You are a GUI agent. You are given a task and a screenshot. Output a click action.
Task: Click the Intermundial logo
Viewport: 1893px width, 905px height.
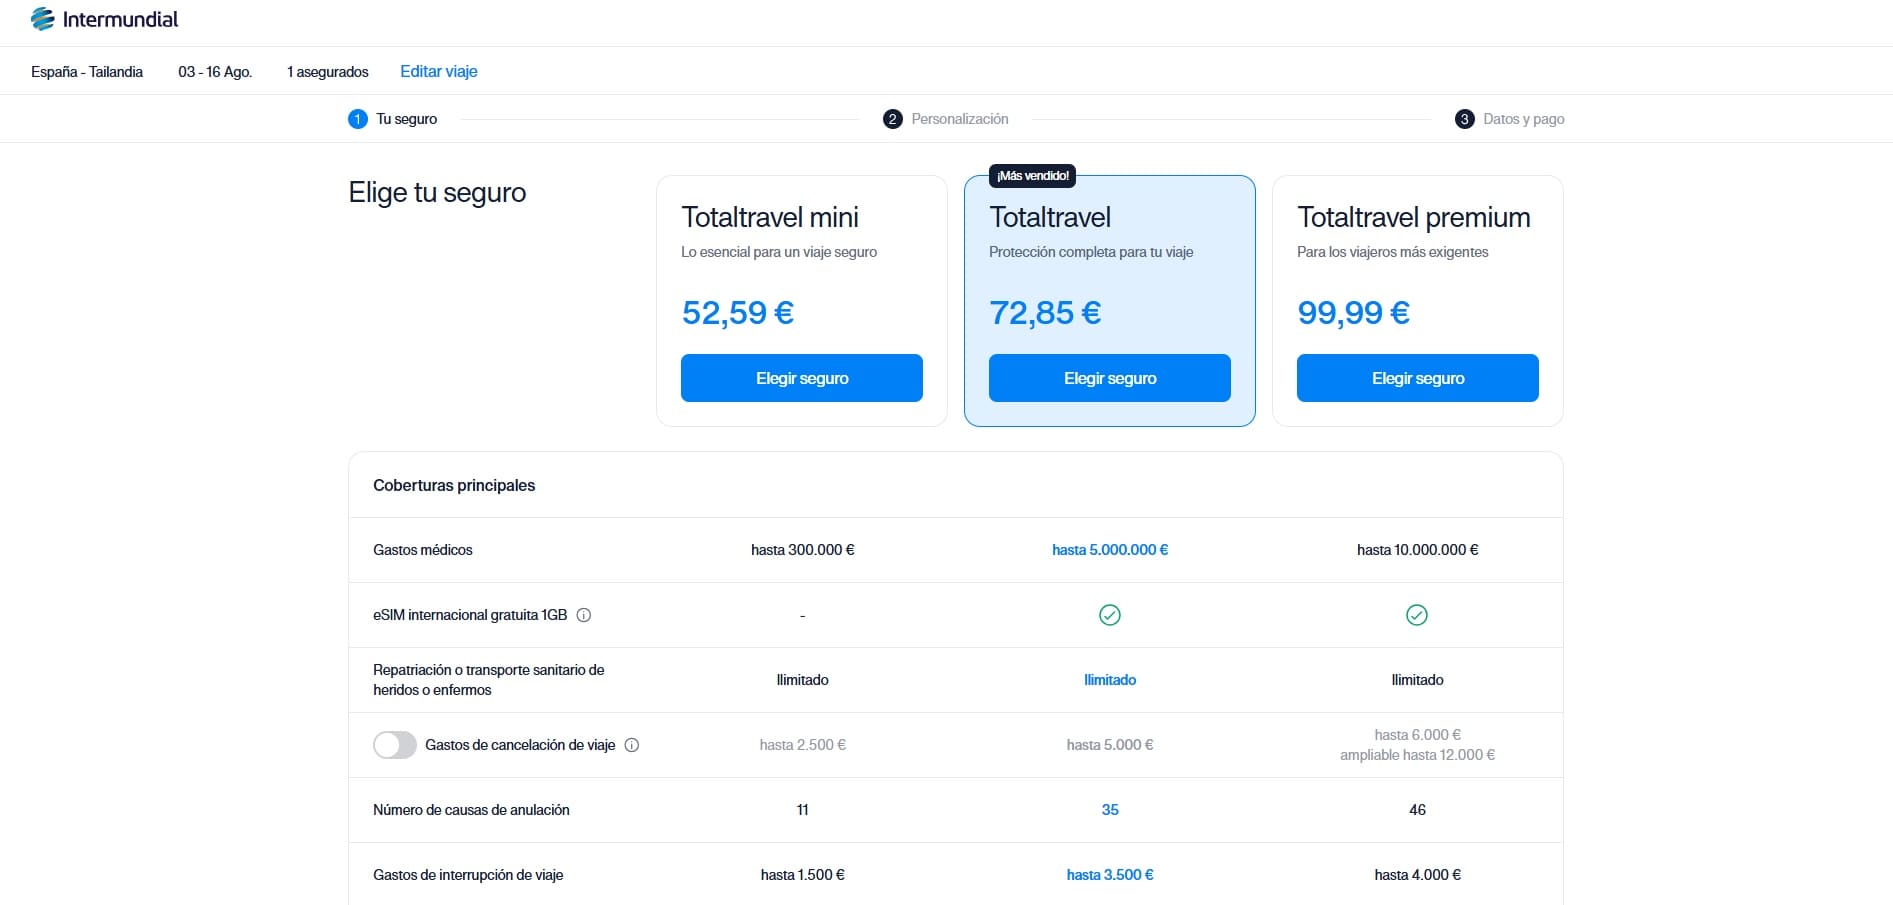click(104, 19)
